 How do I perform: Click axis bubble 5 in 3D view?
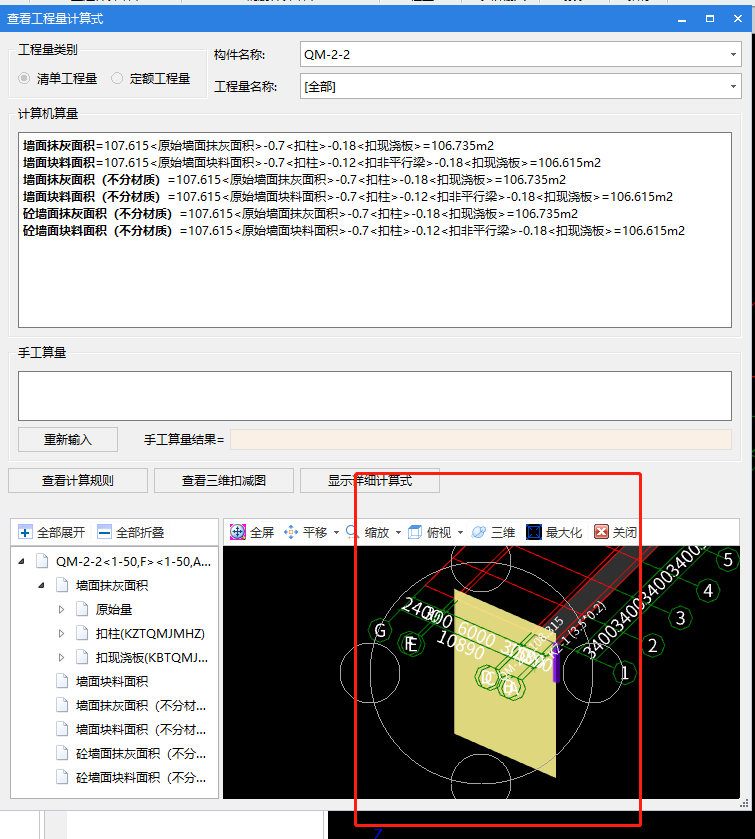point(728,560)
